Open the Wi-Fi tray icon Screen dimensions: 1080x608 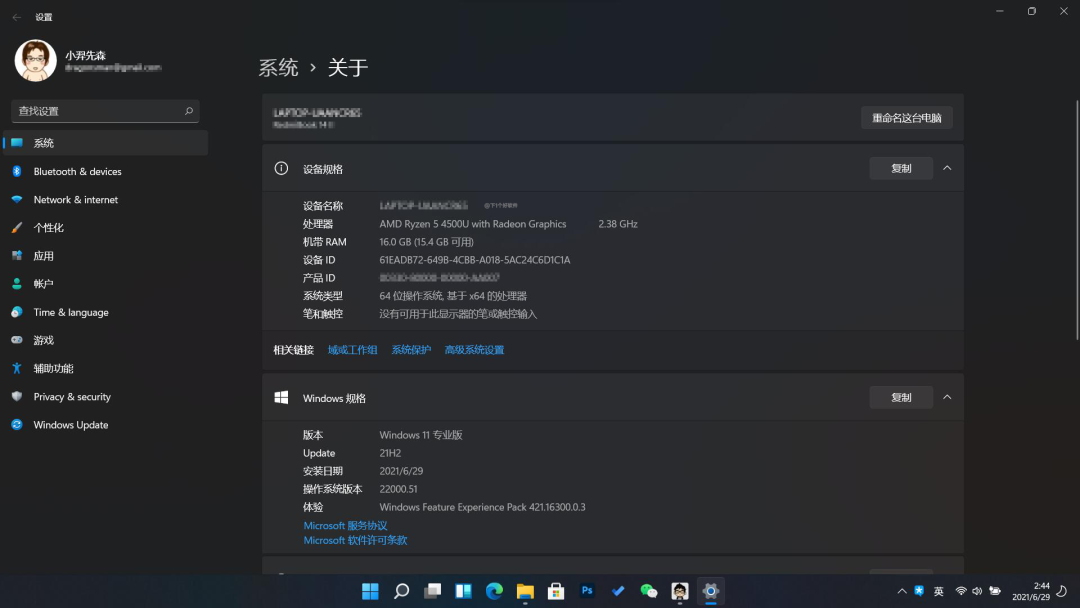pos(961,591)
